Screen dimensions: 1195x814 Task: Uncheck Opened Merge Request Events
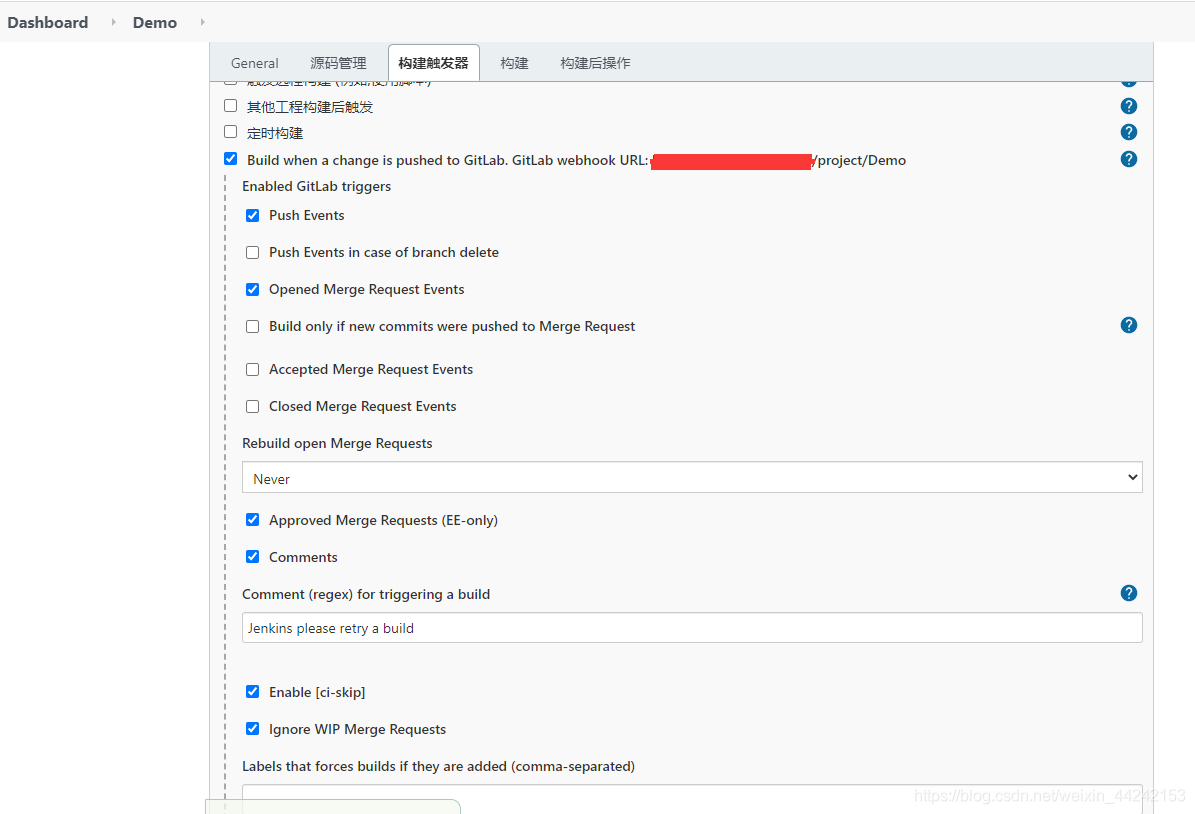pyautogui.click(x=252, y=290)
